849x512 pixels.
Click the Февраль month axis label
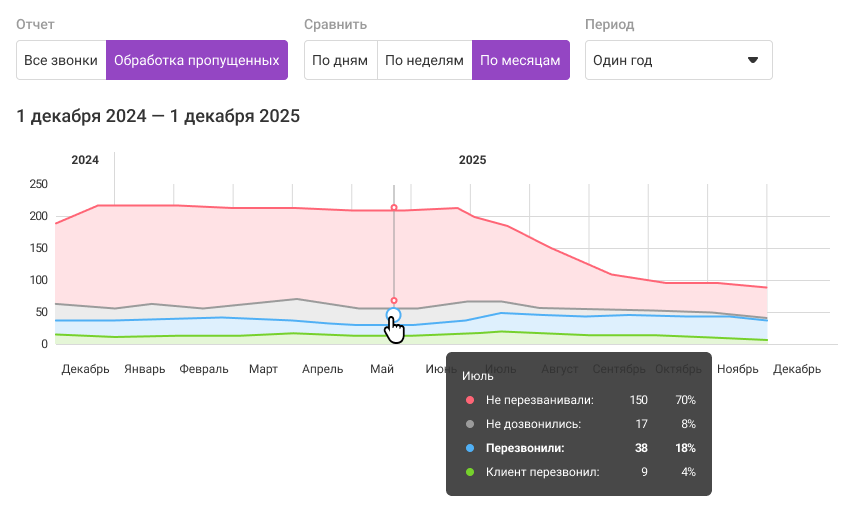[x=204, y=369]
